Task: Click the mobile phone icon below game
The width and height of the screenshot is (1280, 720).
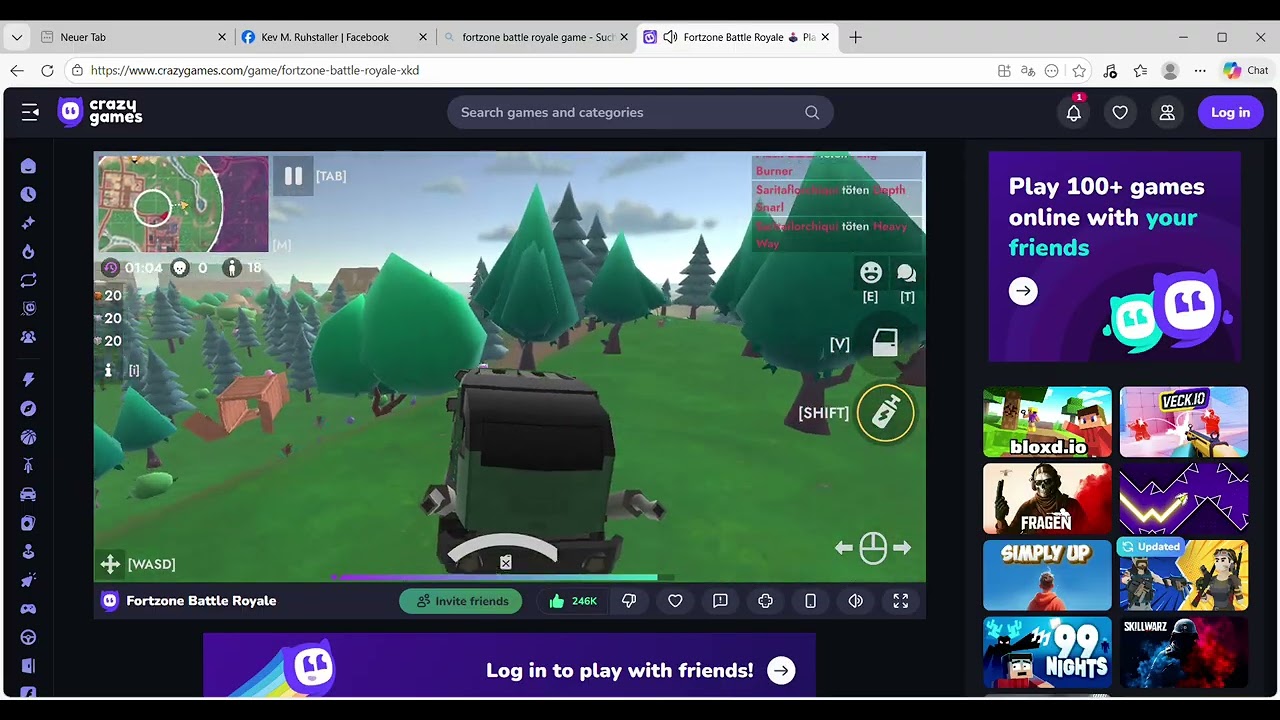Action: point(811,601)
